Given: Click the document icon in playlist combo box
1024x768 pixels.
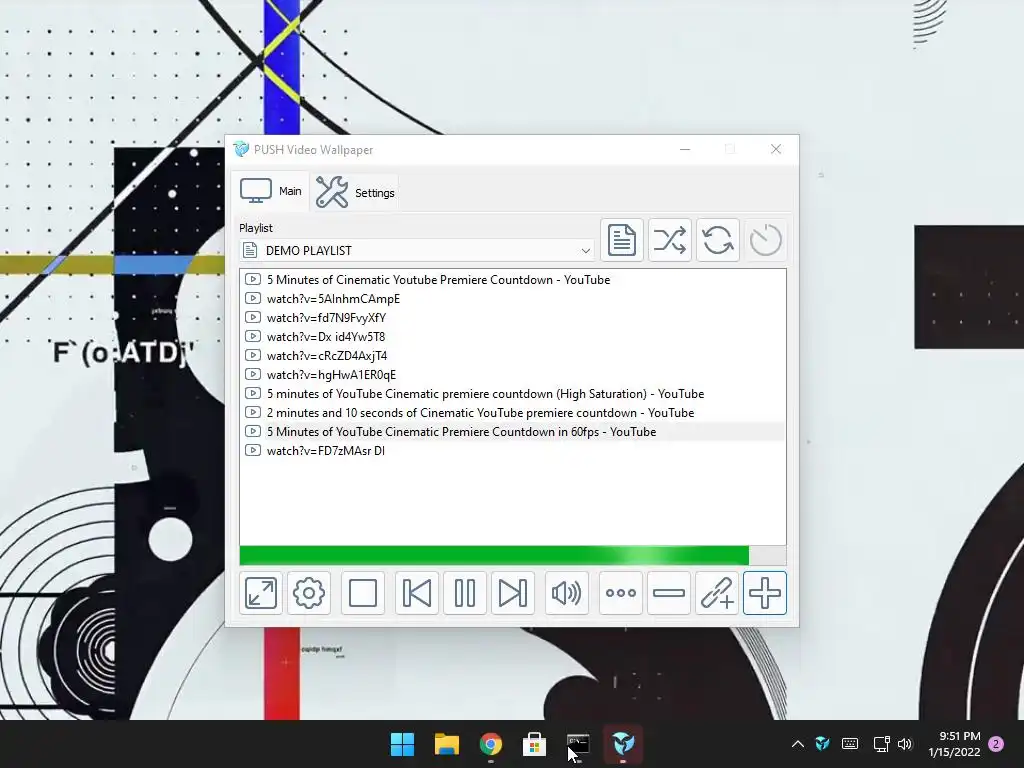Looking at the screenshot, I should (249, 250).
